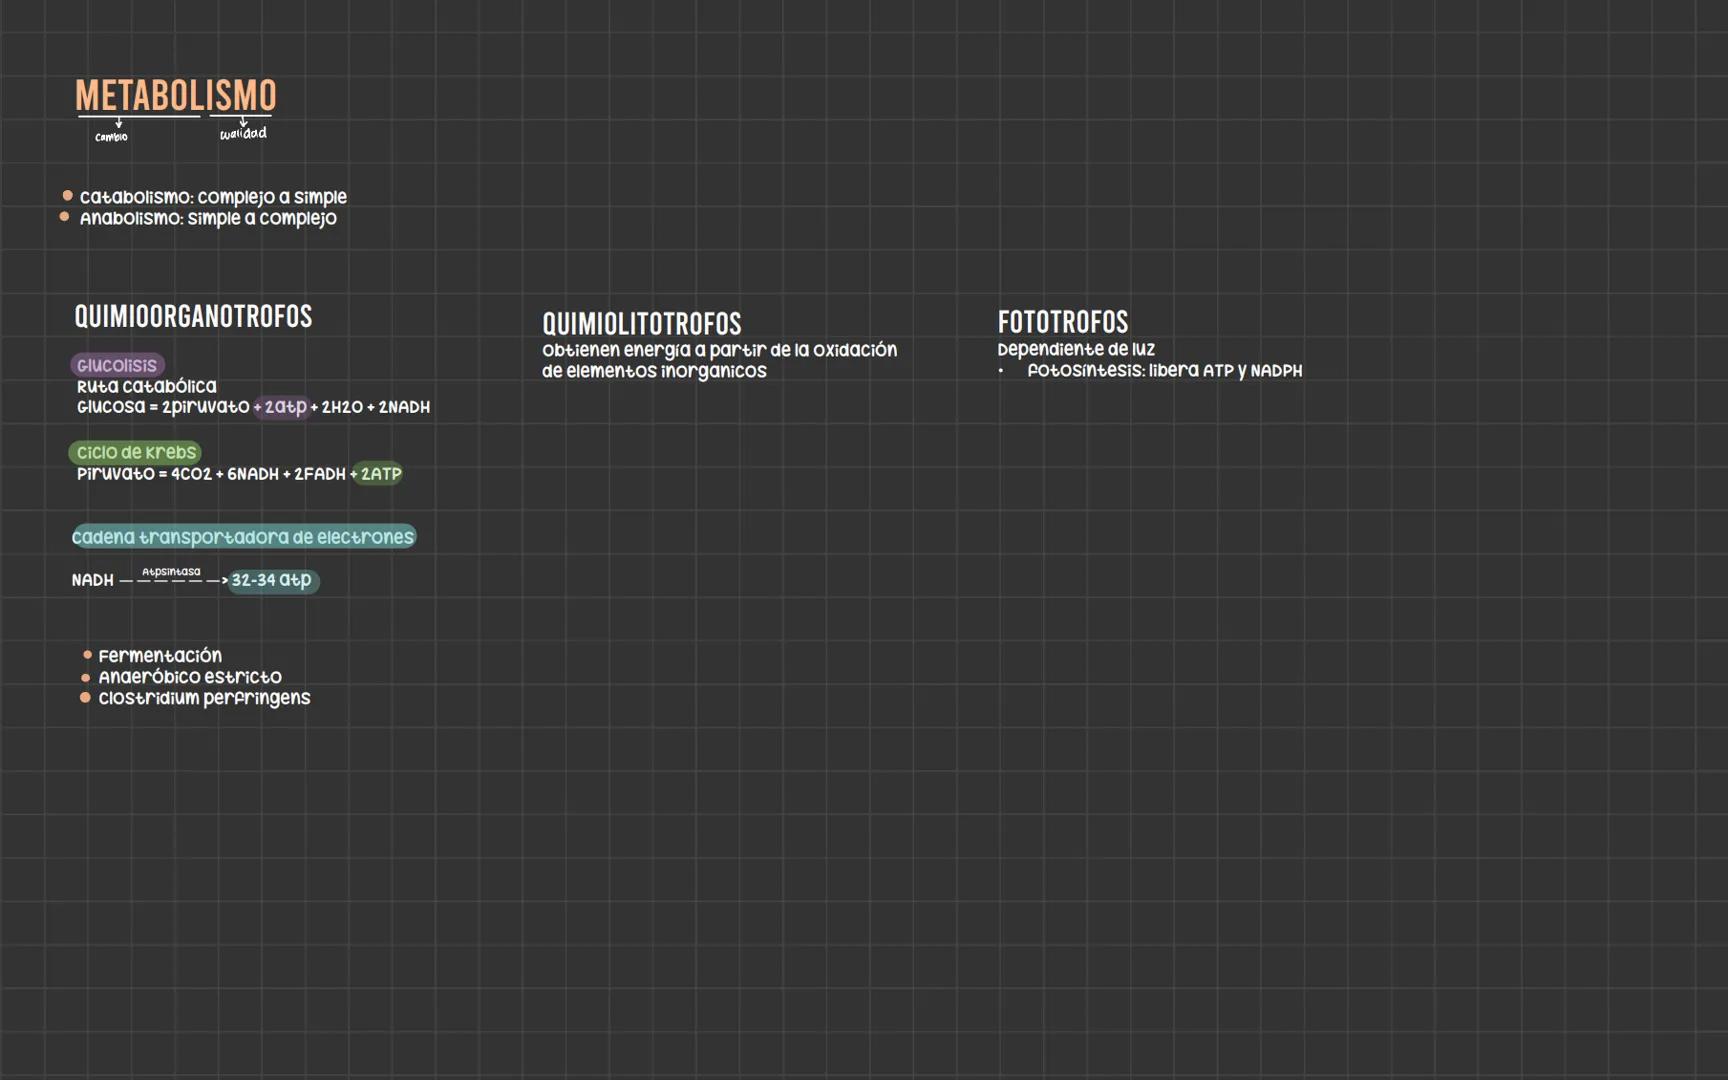Click the bullet next to Fermentación

point(87,655)
